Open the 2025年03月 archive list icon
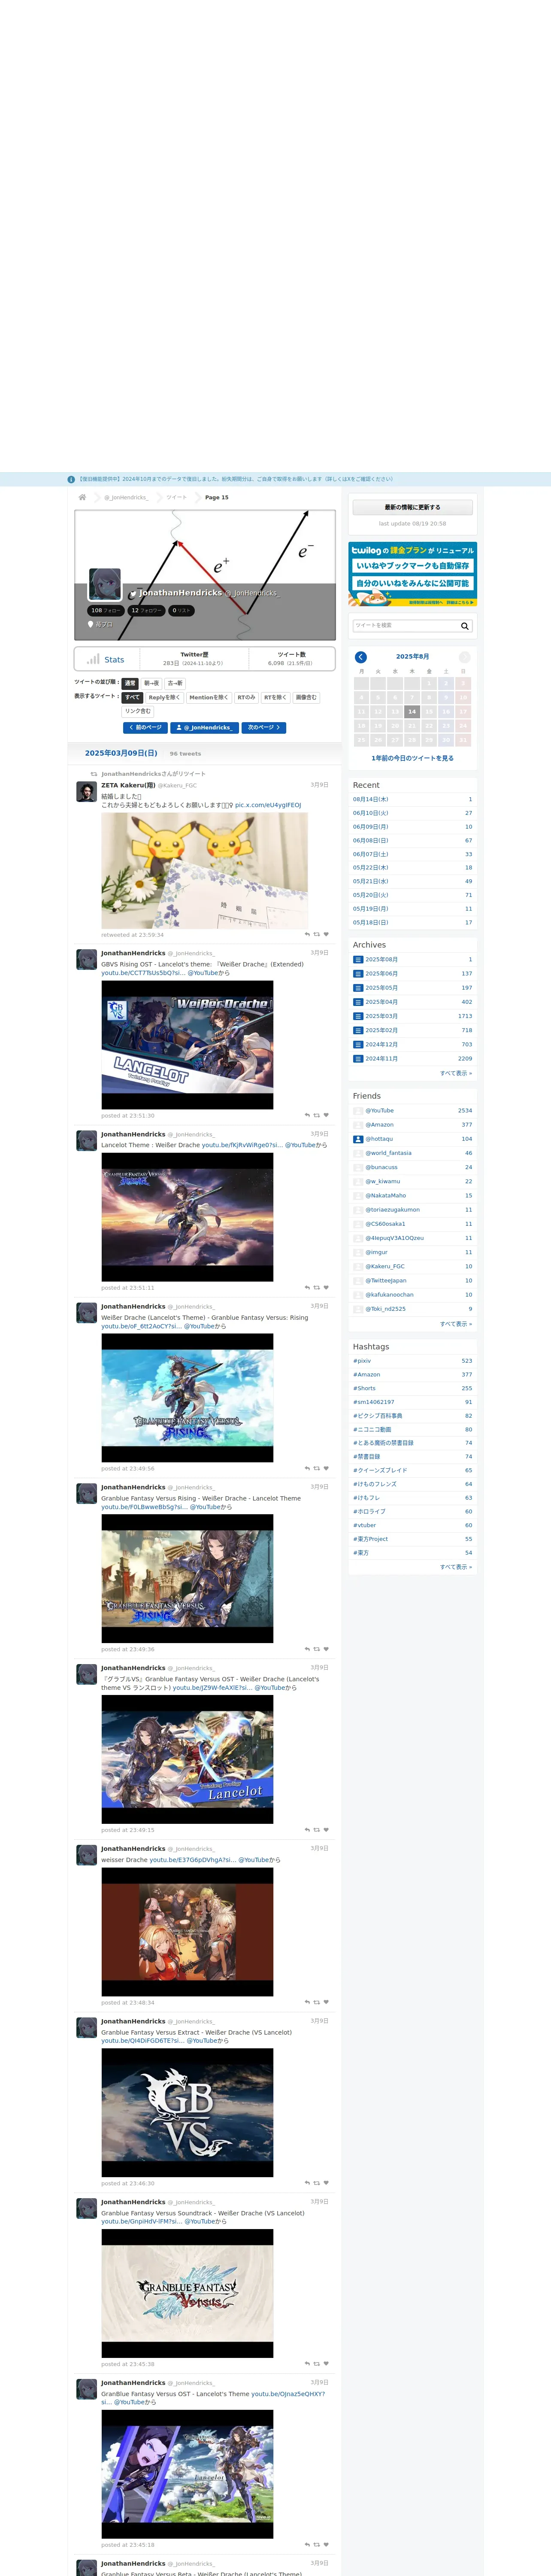Image resolution: width=551 pixels, height=2576 pixels. point(358,1016)
